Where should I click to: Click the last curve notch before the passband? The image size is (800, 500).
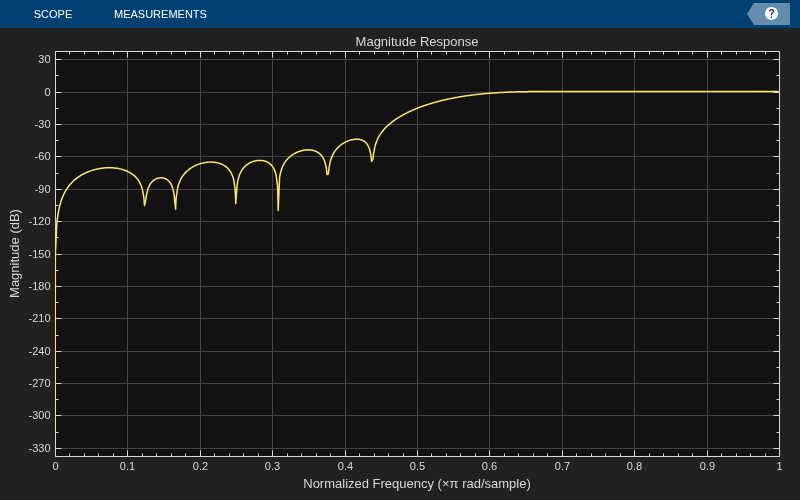click(x=372, y=159)
